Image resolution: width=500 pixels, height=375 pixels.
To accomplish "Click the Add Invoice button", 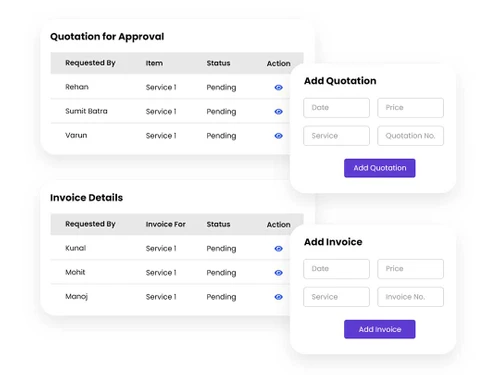I will click(380, 329).
